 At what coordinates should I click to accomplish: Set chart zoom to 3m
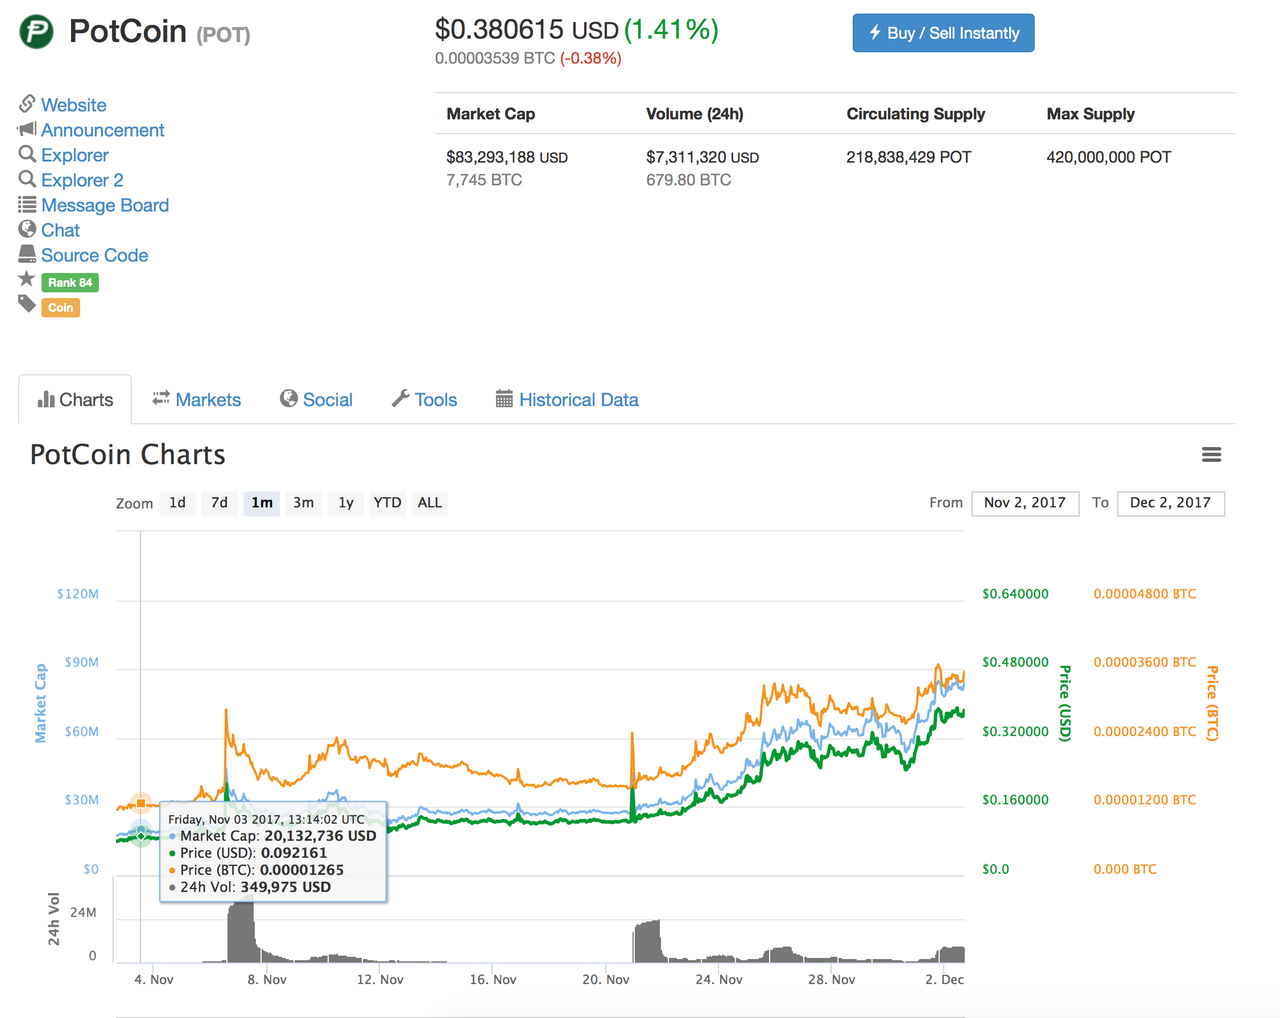pos(303,503)
